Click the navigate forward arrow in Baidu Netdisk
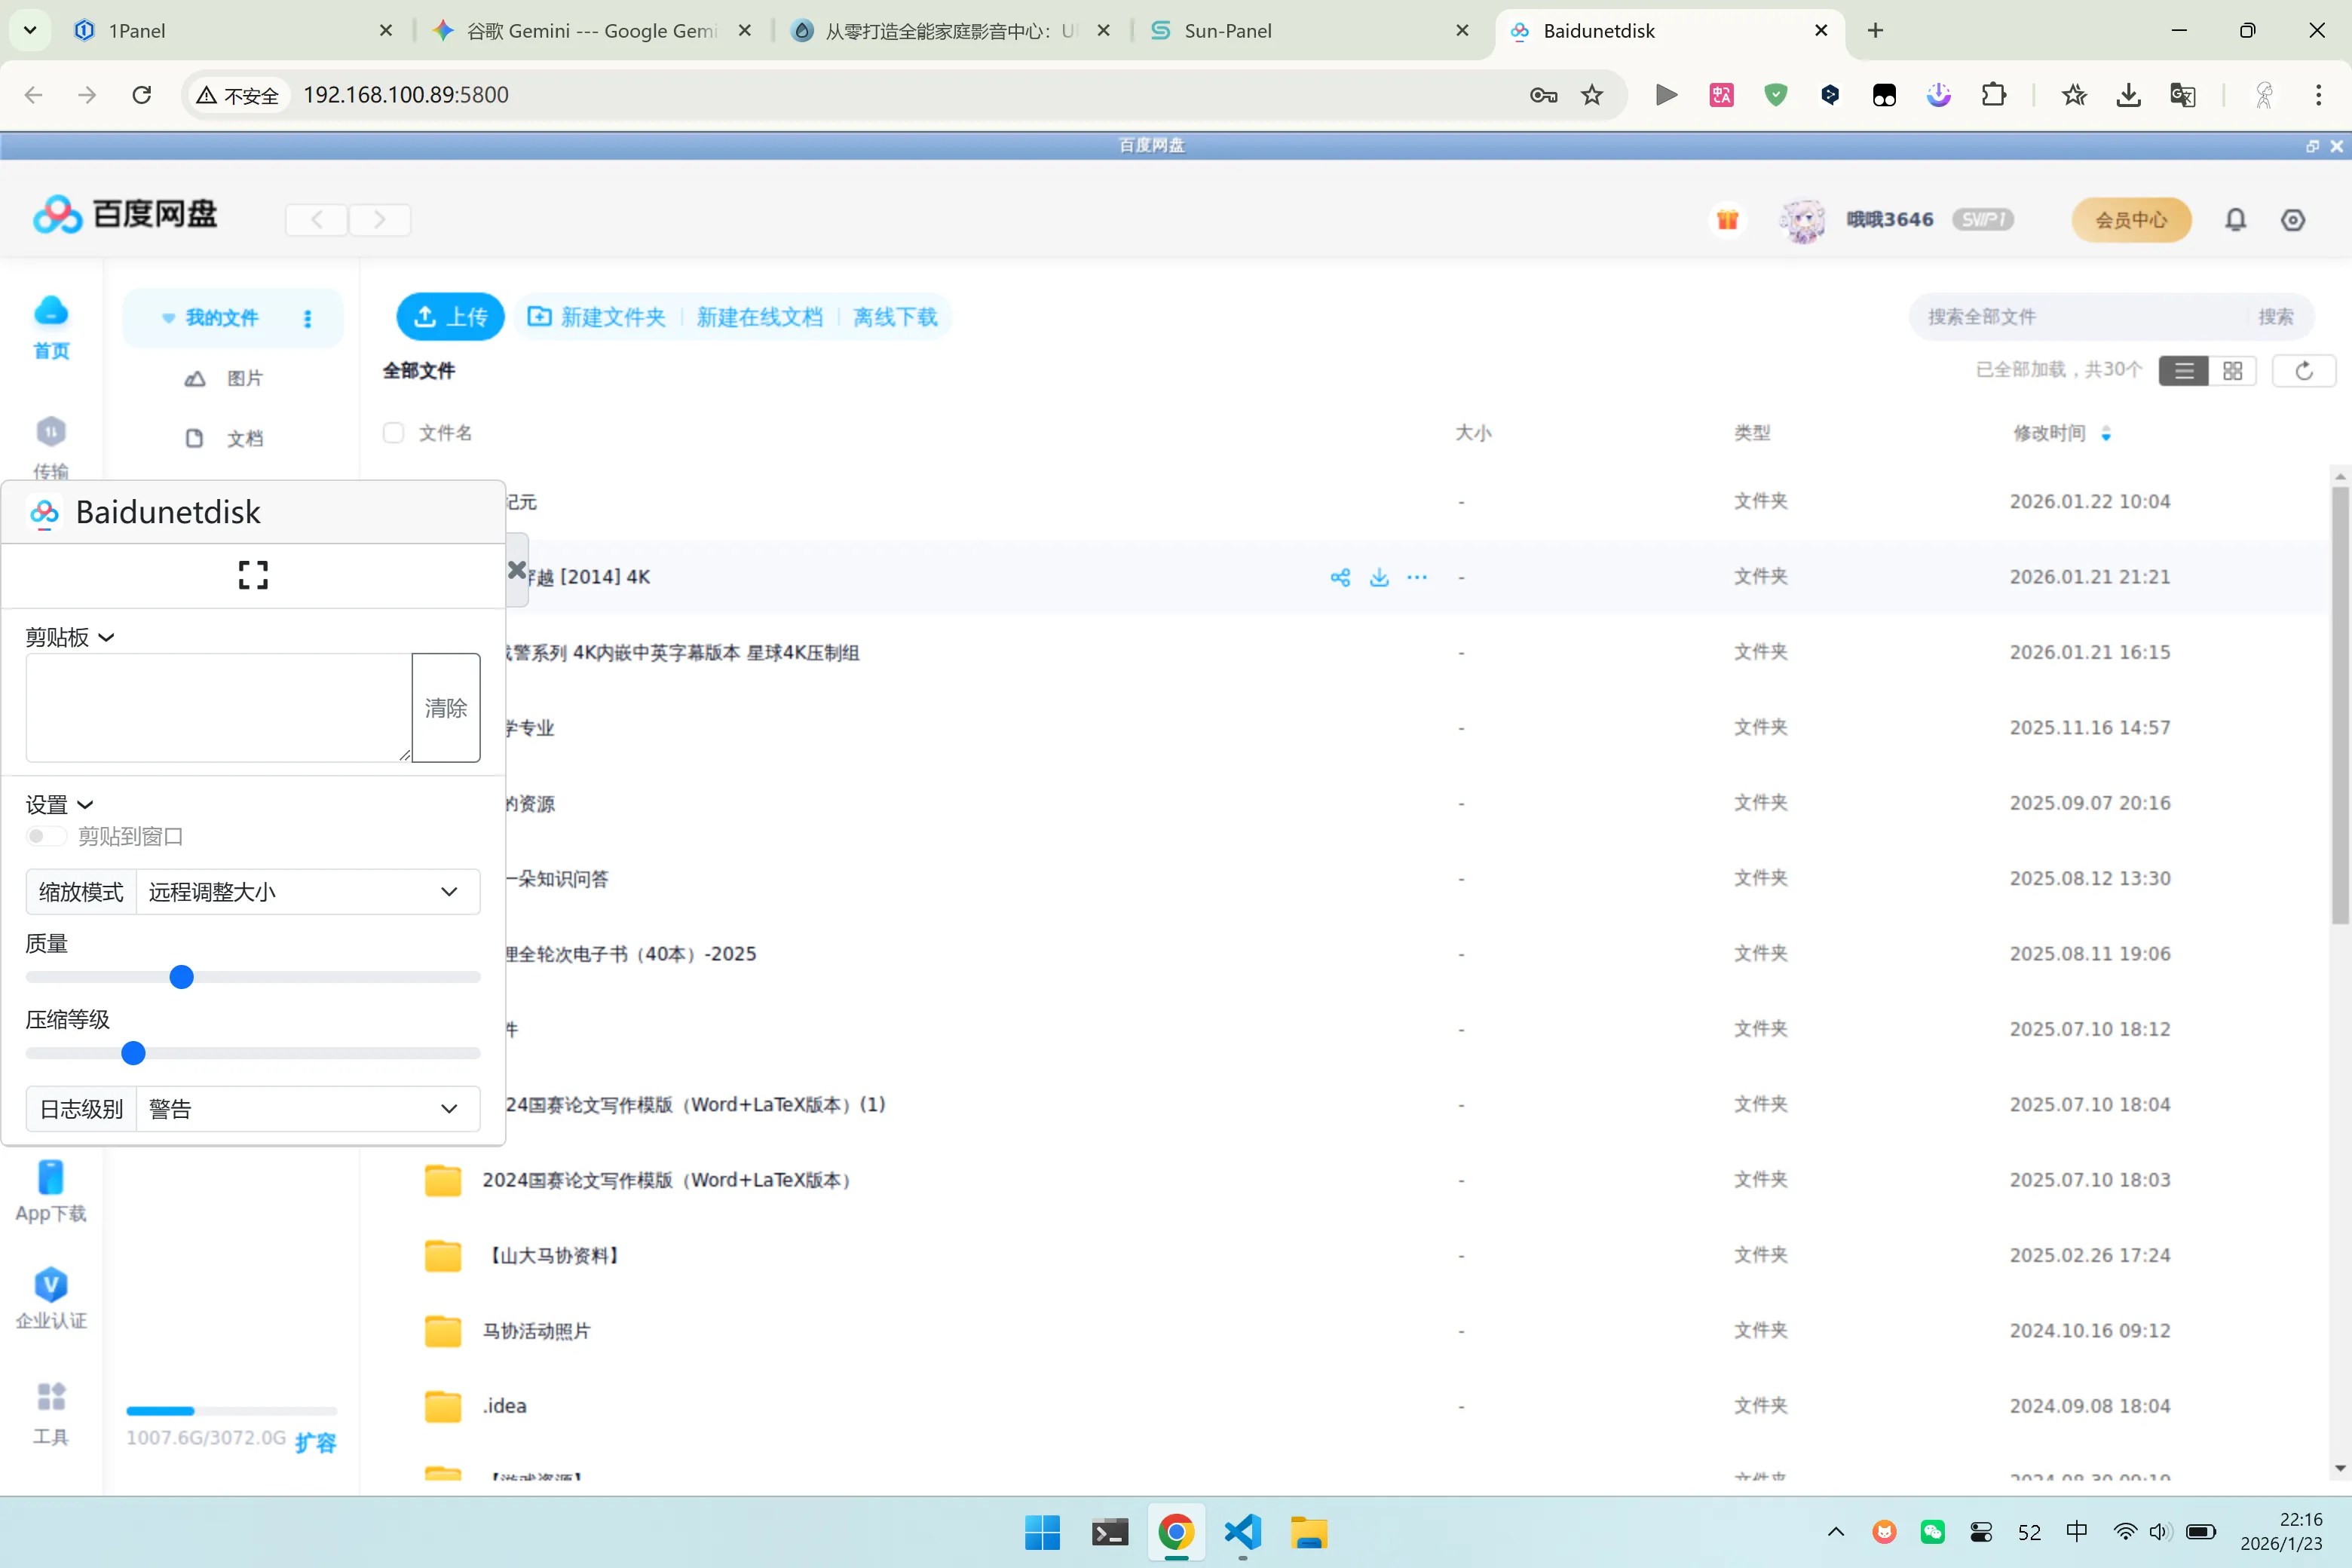This screenshot has width=2352, height=1568. (379, 219)
